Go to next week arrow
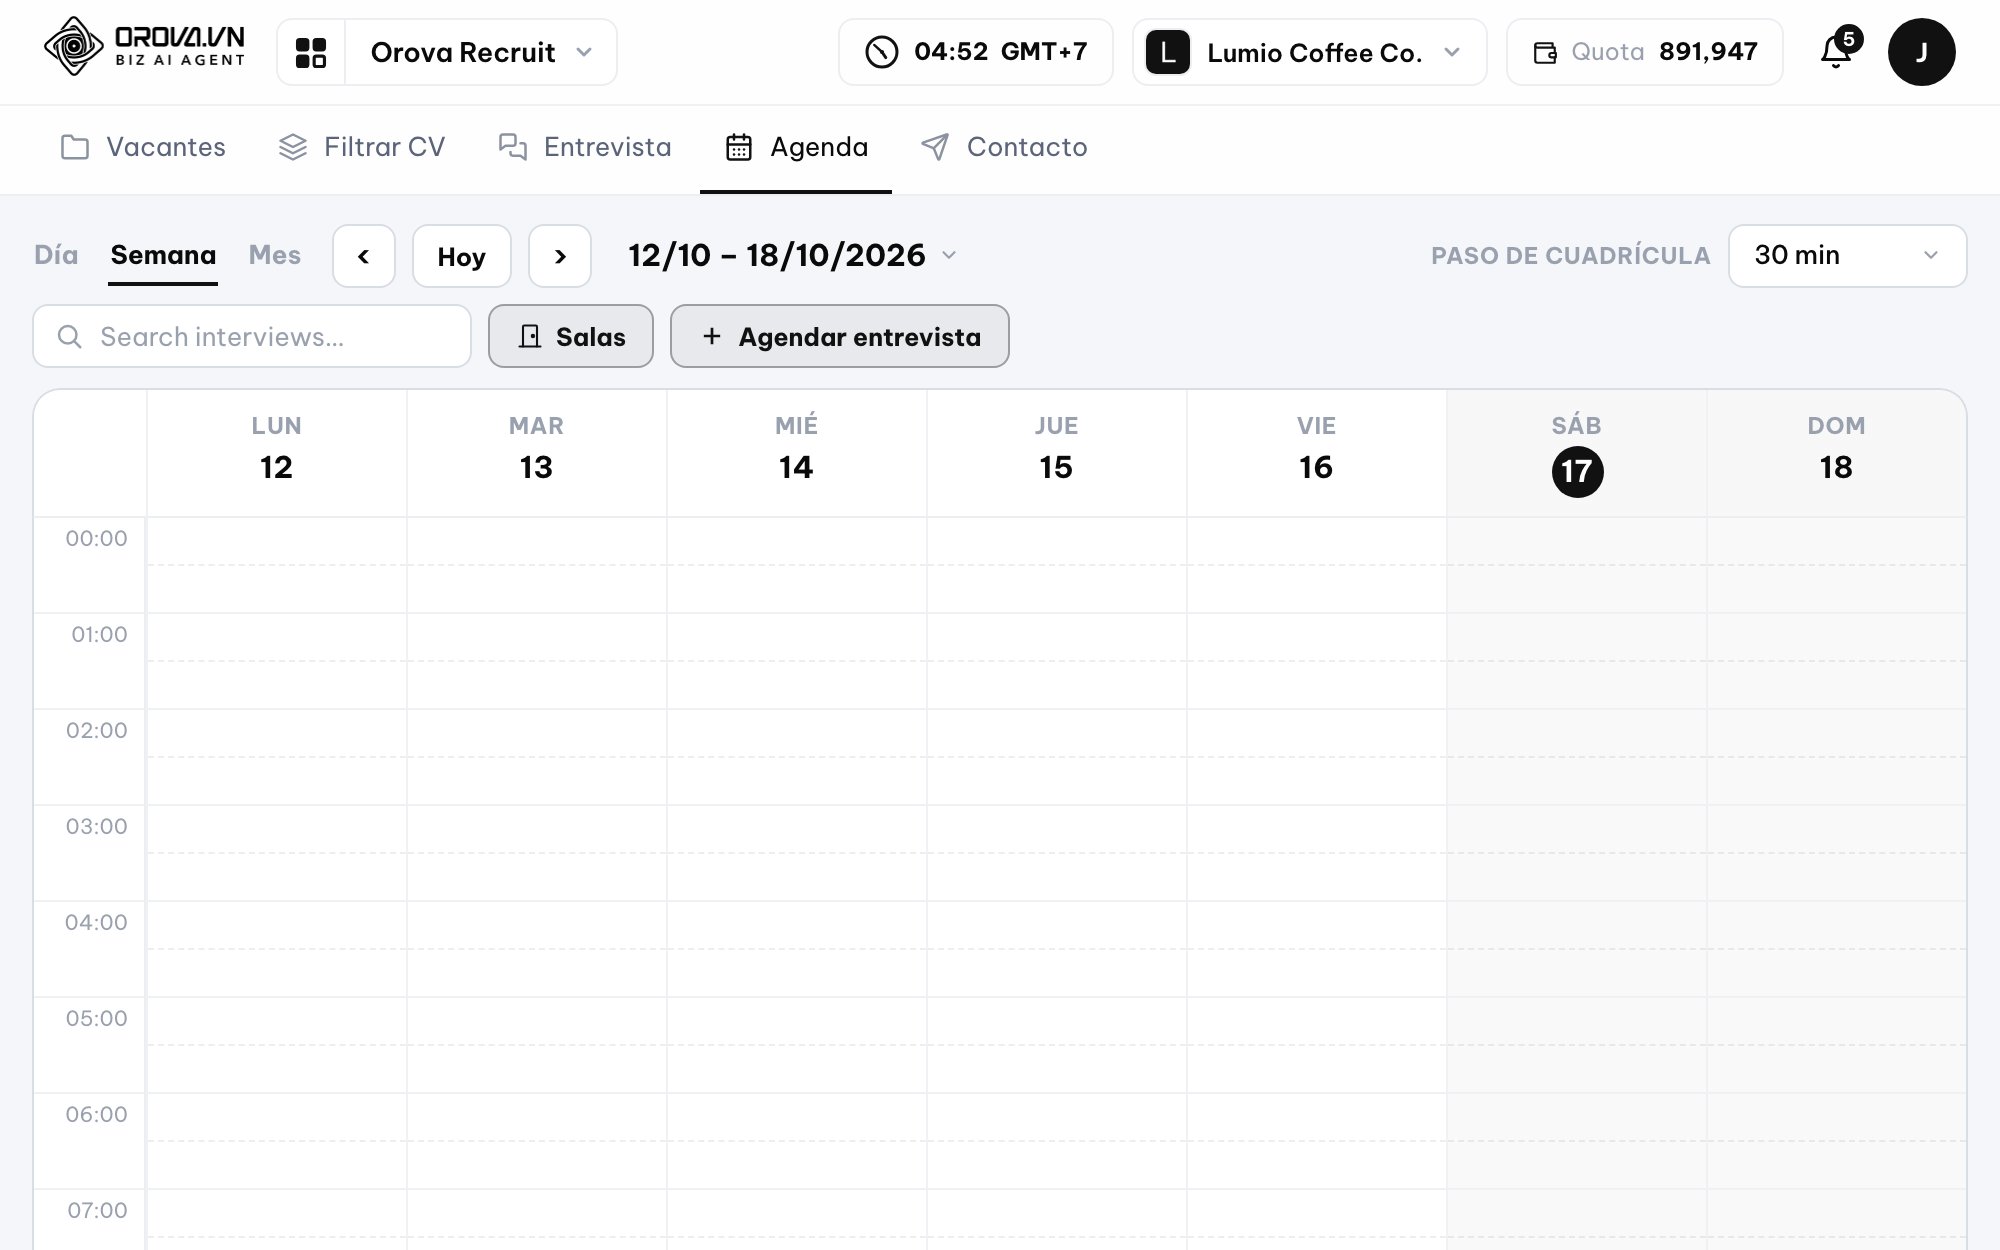This screenshot has width=2000, height=1250. [560, 256]
